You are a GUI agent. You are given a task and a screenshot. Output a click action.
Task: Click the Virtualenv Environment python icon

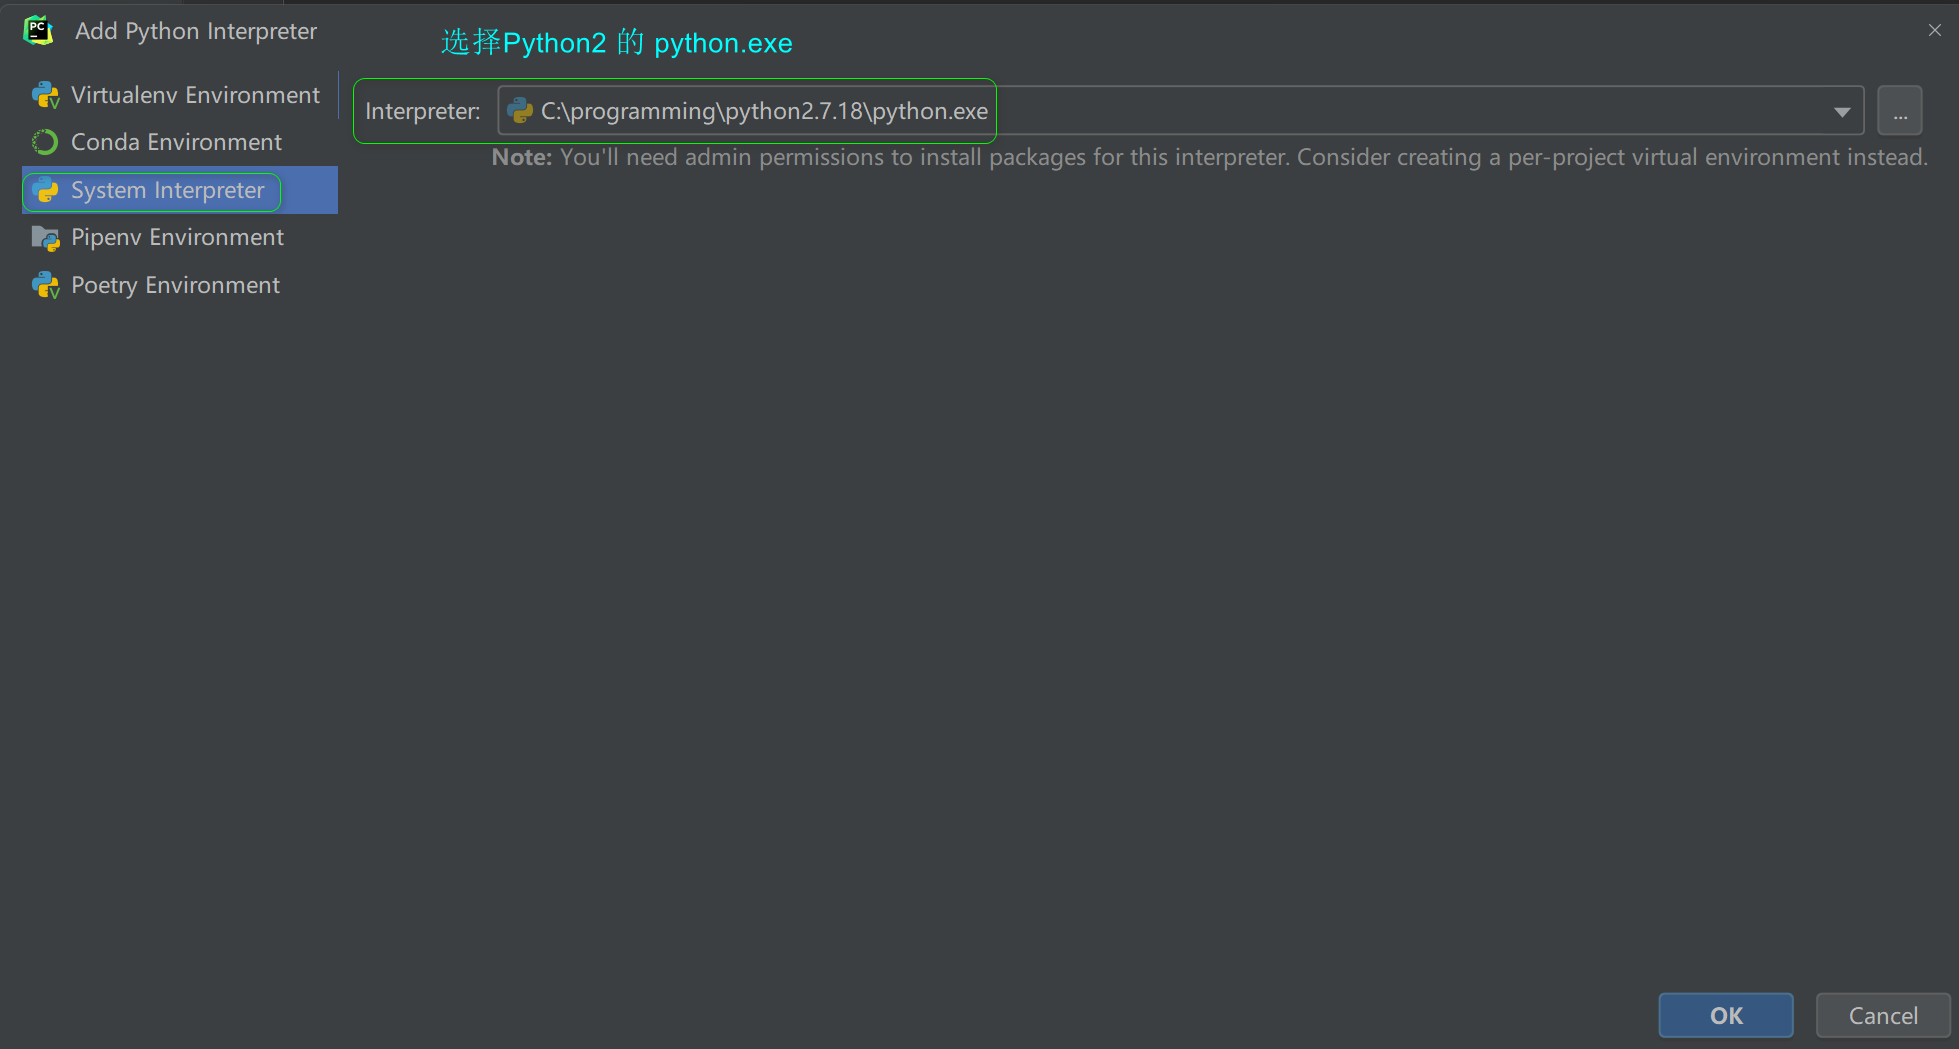click(x=46, y=95)
